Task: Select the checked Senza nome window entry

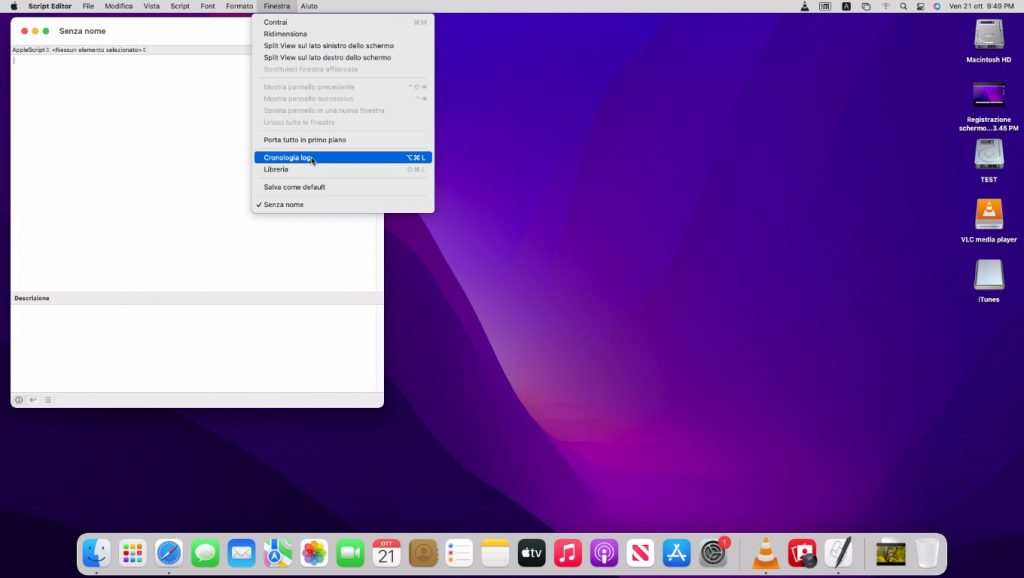Action: (284, 204)
